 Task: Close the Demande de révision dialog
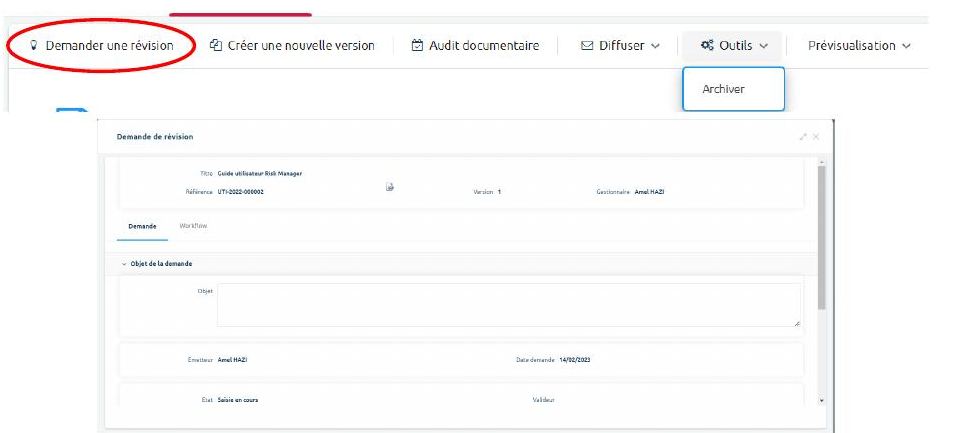(816, 137)
